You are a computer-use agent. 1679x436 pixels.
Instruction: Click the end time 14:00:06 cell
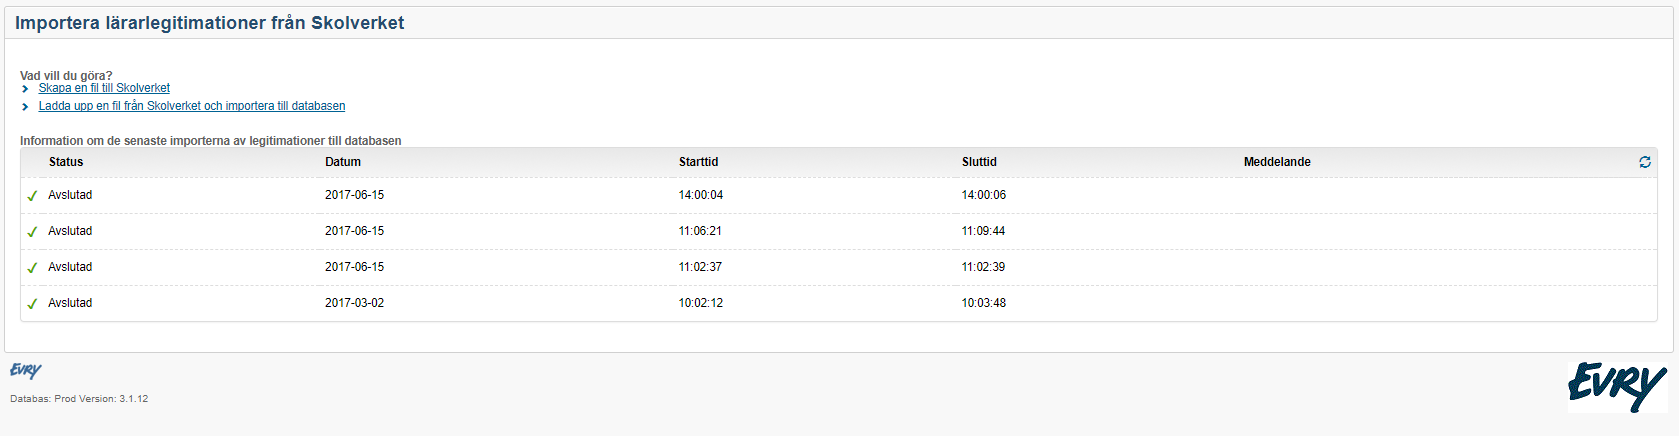pos(983,195)
